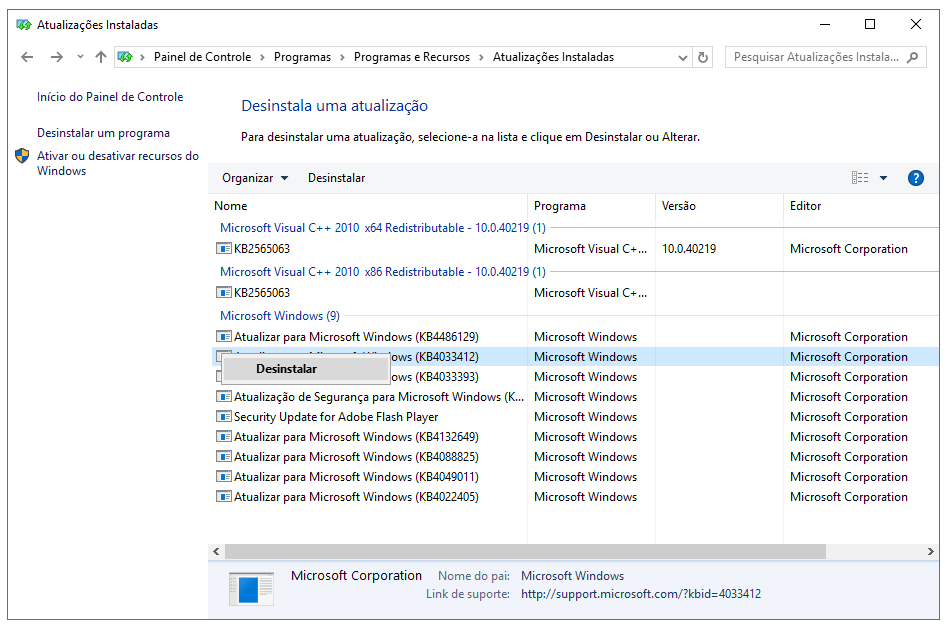The width and height of the screenshot is (947, 627).
Task: Refresh the Atualizações Instaladas list
Action: tap(703, 57)
